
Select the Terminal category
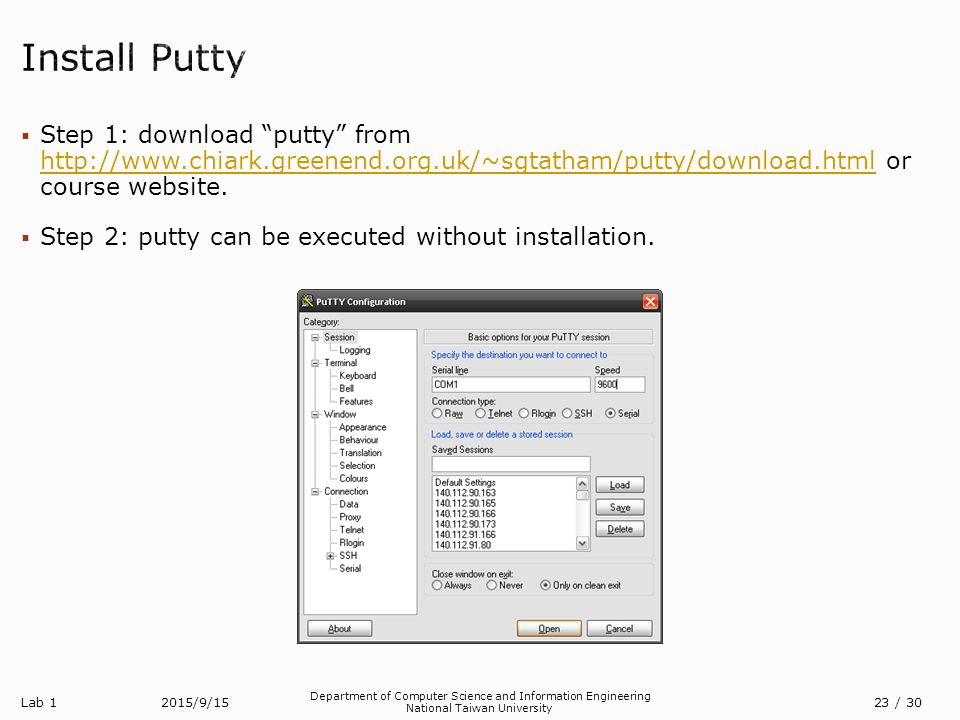(x=340, y=363)
